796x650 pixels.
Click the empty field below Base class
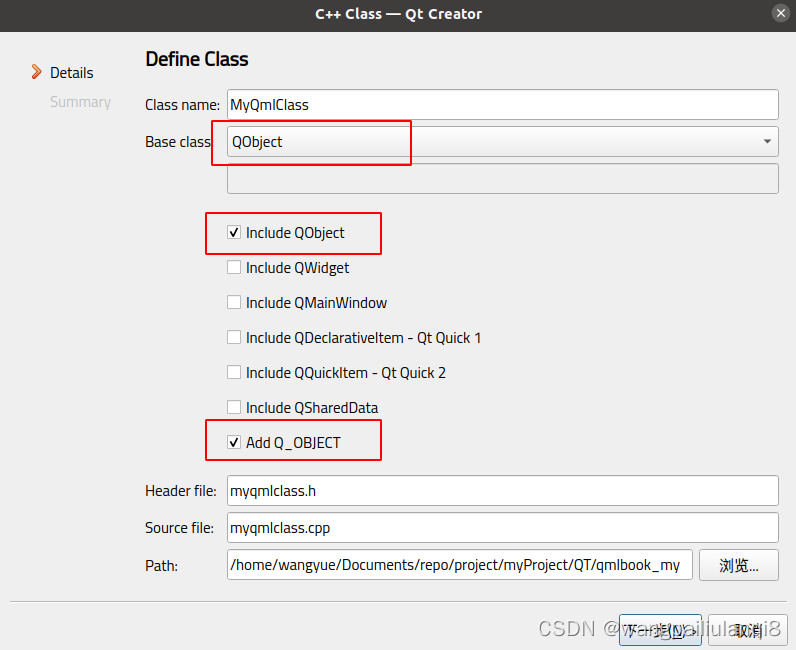click(x=503, y=178)
